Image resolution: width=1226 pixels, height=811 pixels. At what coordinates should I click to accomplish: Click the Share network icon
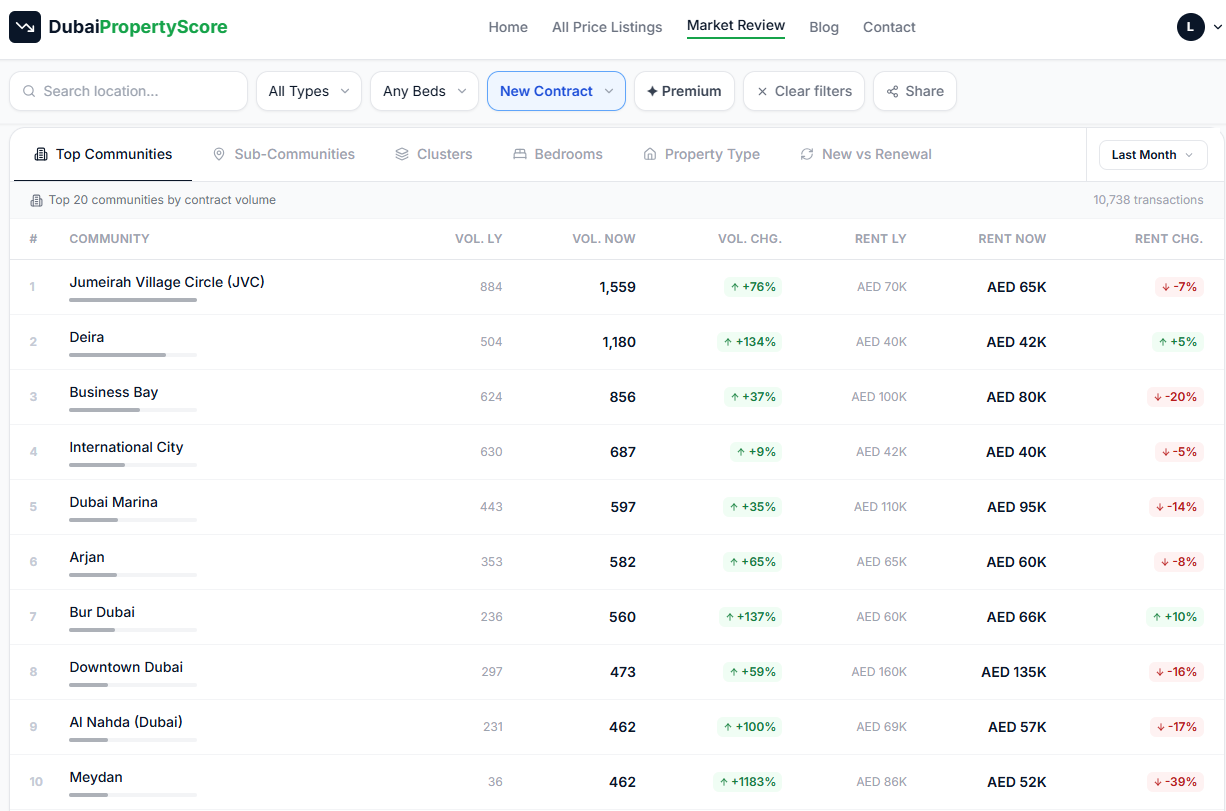pos(892,91)
